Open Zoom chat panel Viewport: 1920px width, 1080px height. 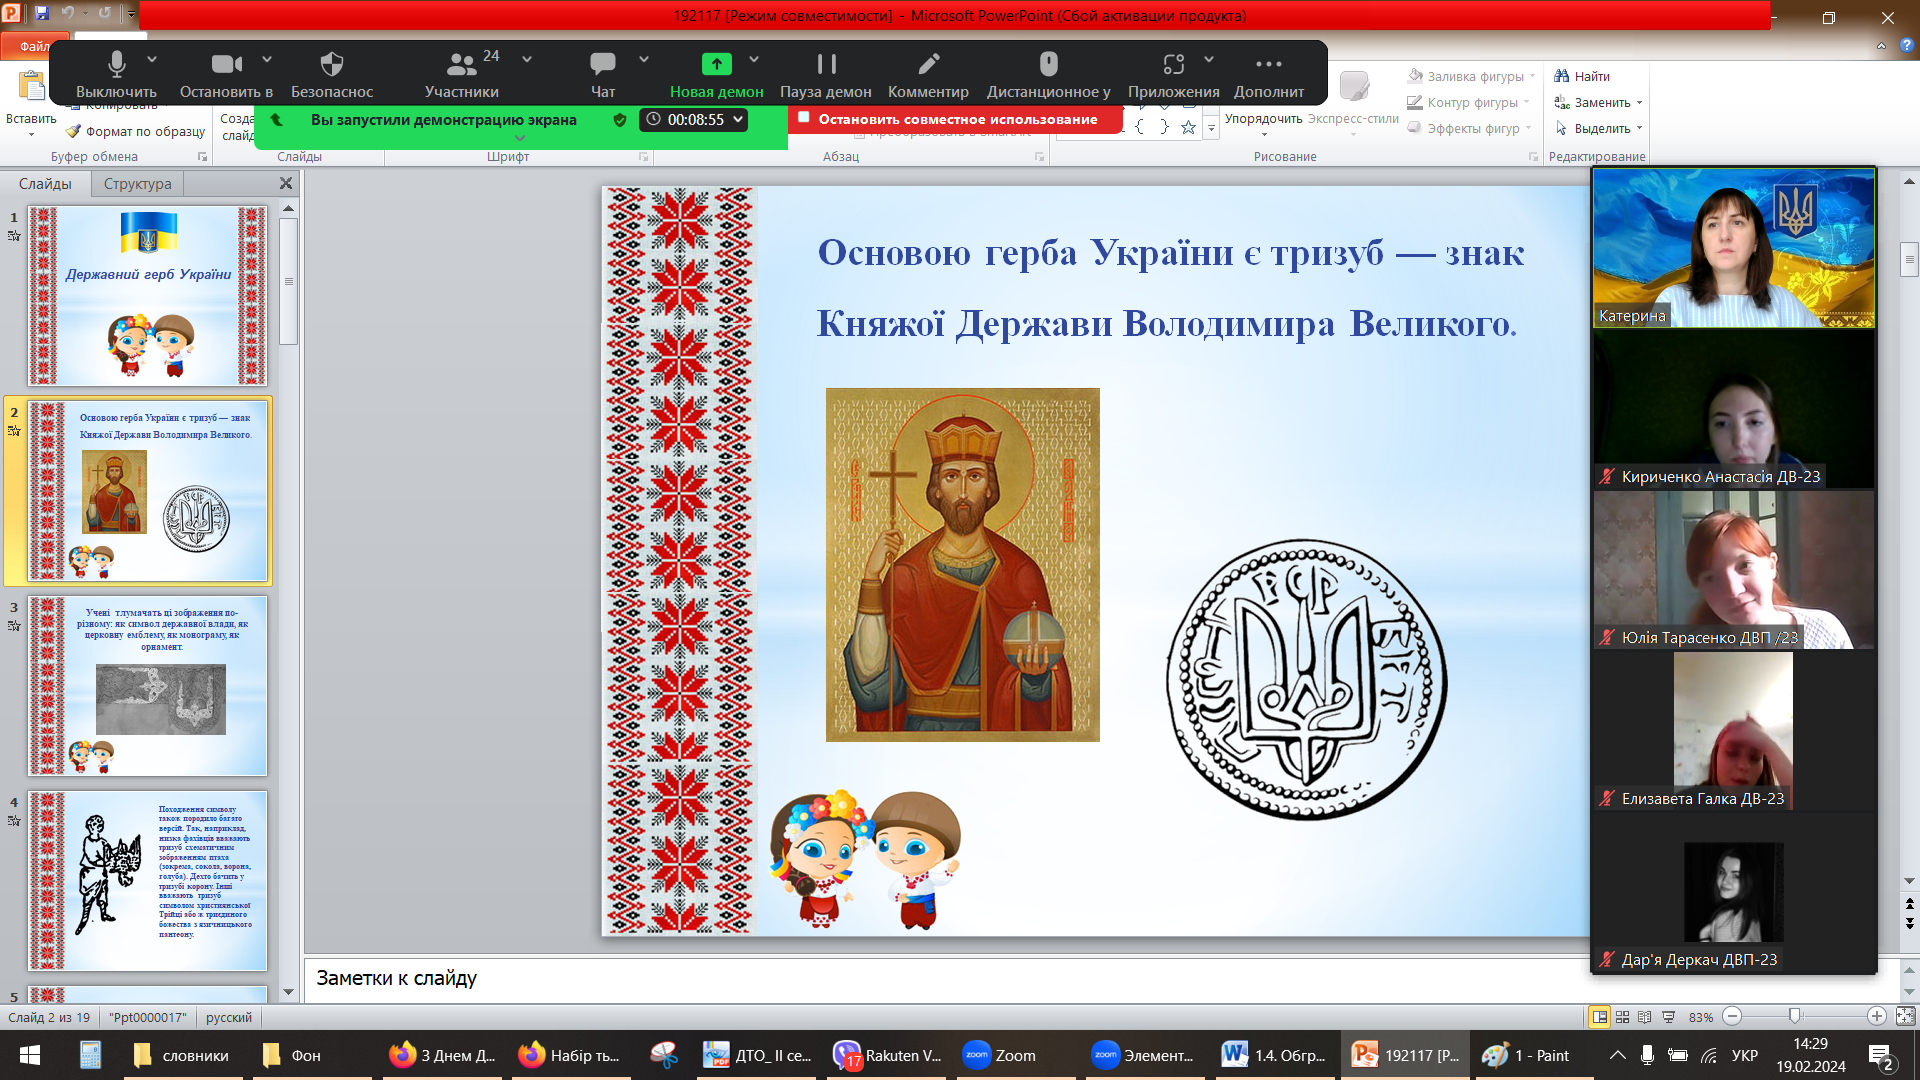point(603,74)
